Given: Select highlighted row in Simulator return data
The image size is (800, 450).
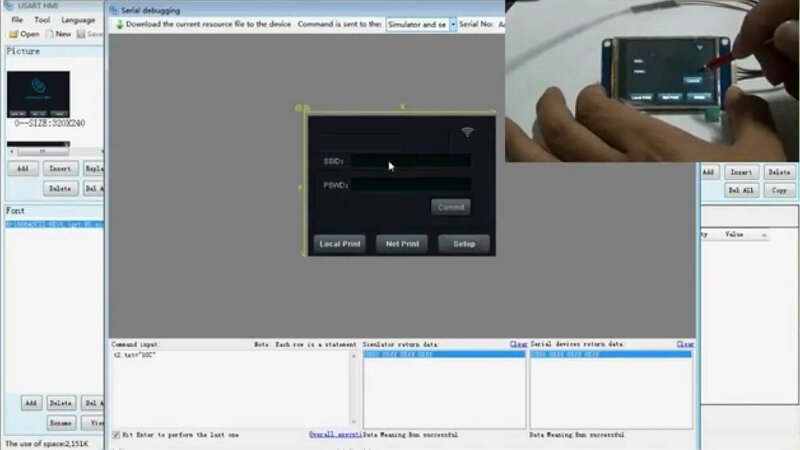Looking at the screenshot, I should click(x=444, y=354).
